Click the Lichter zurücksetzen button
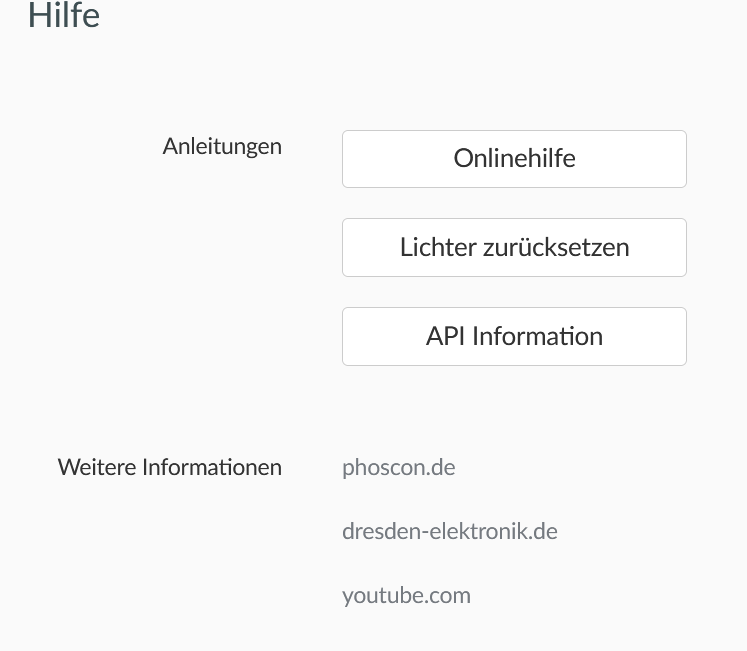 point(514,247)
